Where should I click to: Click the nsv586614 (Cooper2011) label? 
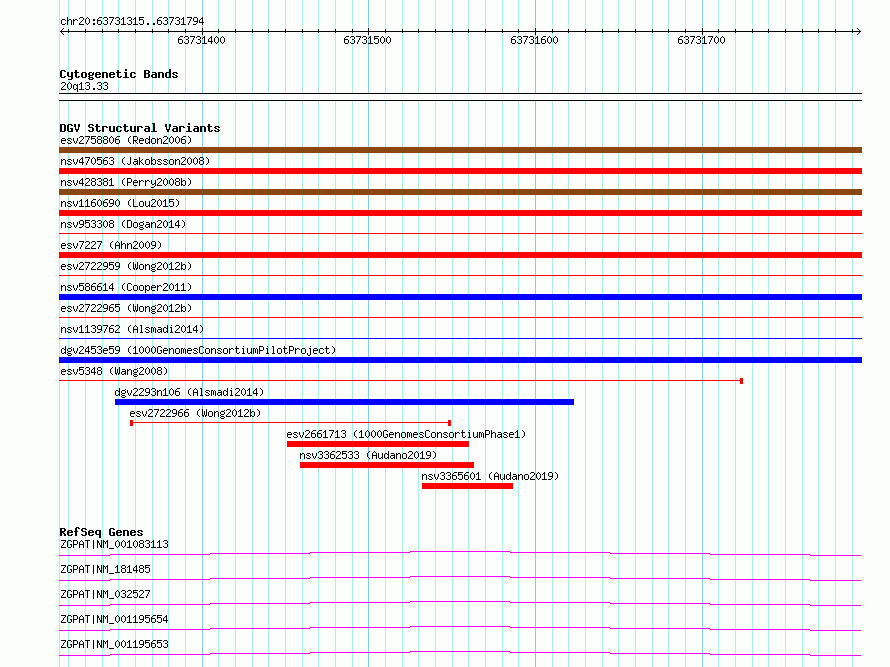[x=126, y=287]
